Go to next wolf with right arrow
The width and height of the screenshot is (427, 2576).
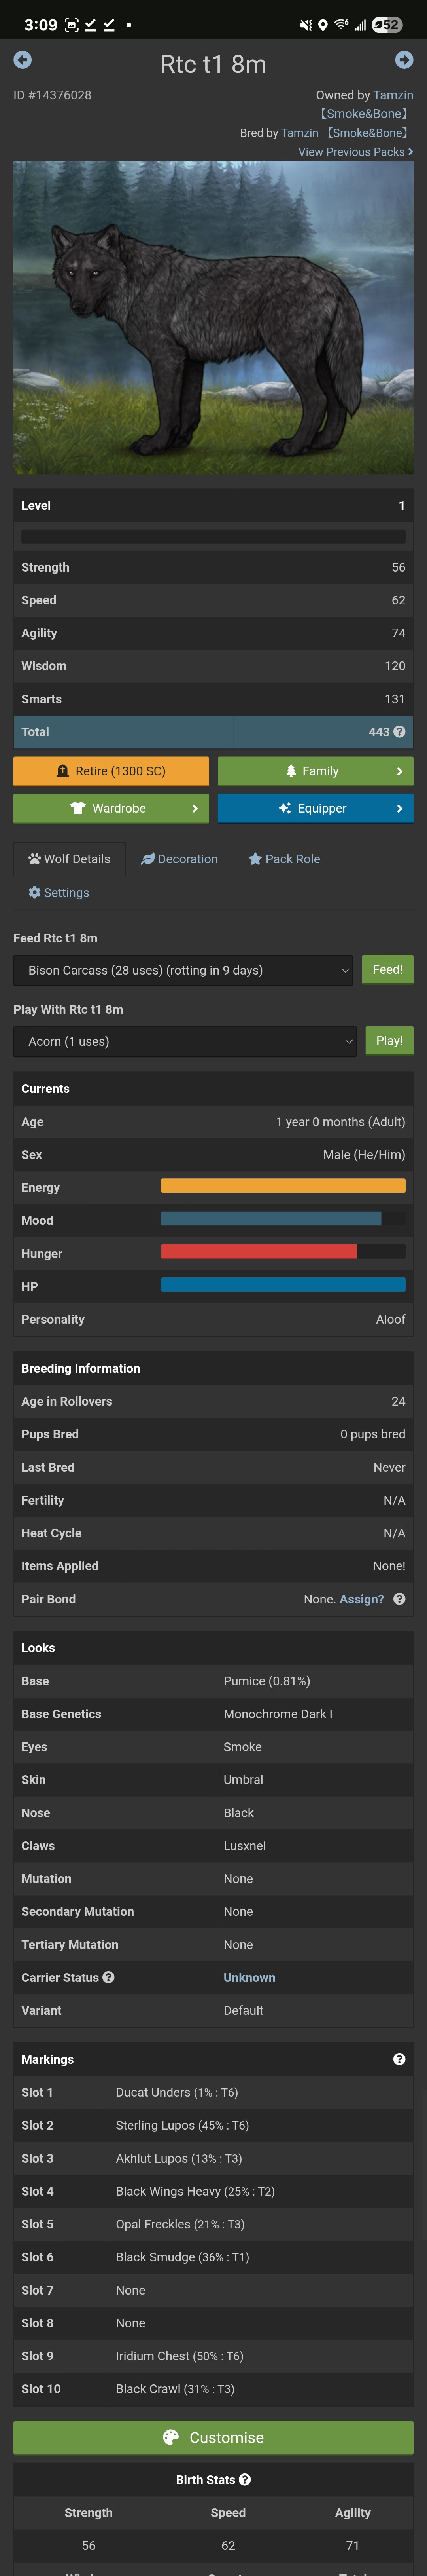(404, 60)
